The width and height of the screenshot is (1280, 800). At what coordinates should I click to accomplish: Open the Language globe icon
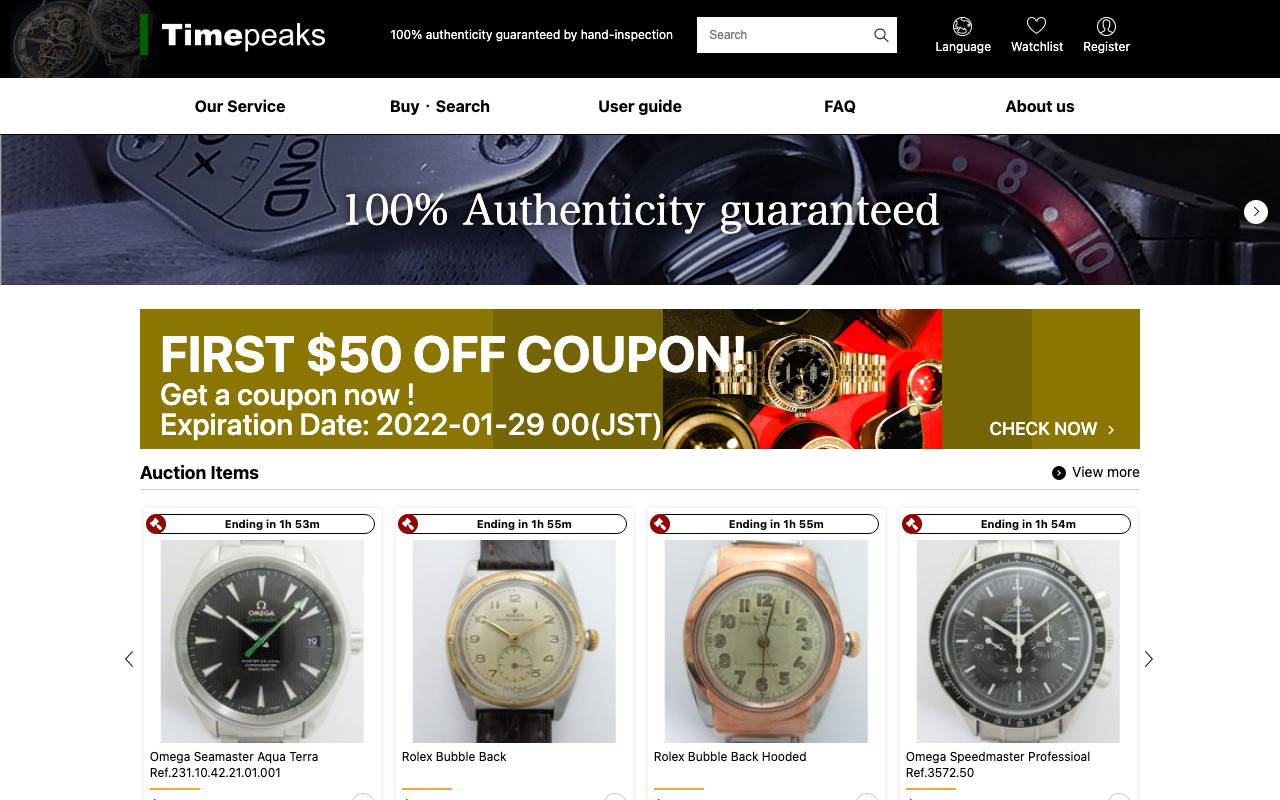click(962, 26)
